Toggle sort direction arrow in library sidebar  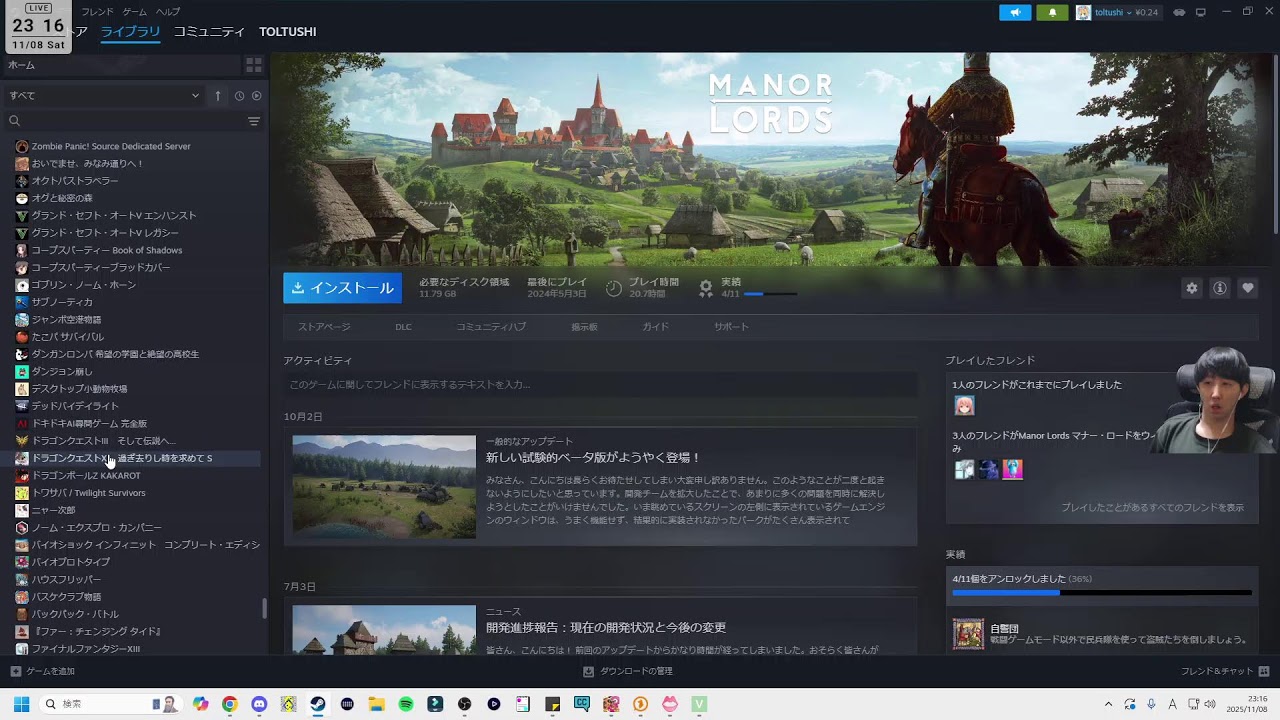click(218, 96)
